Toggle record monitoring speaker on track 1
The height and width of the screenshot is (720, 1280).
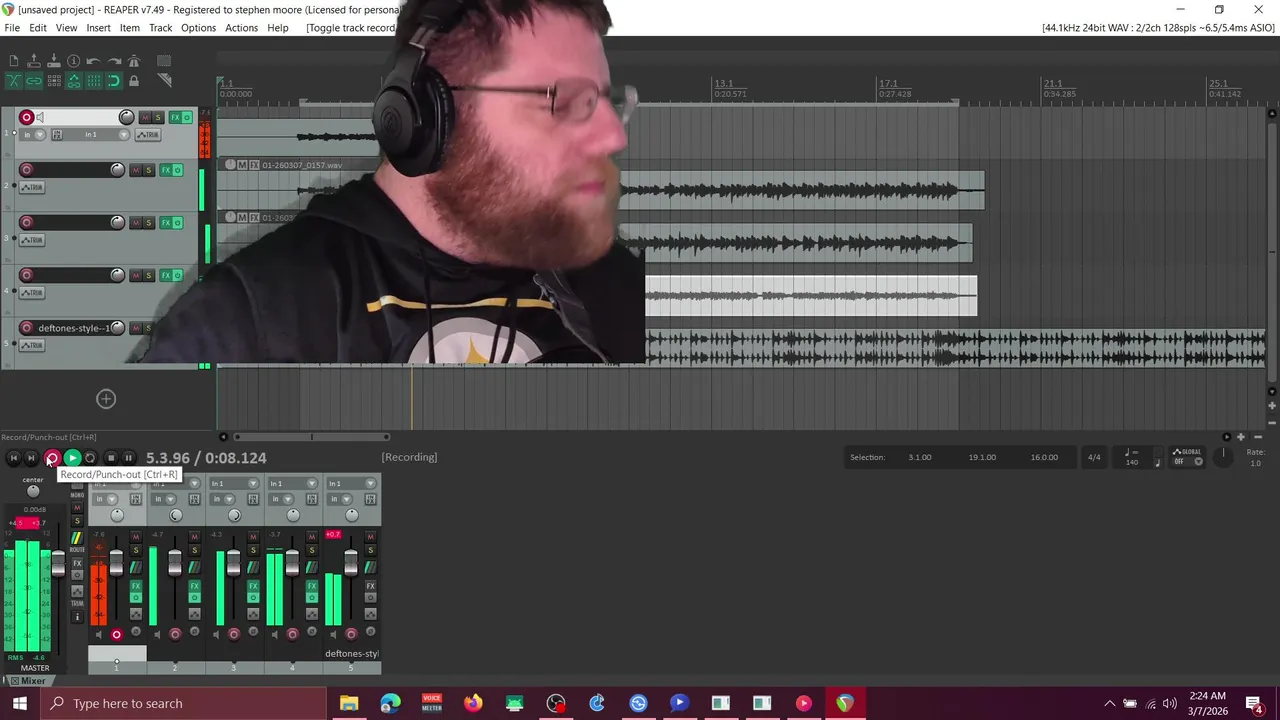point(40,117)
